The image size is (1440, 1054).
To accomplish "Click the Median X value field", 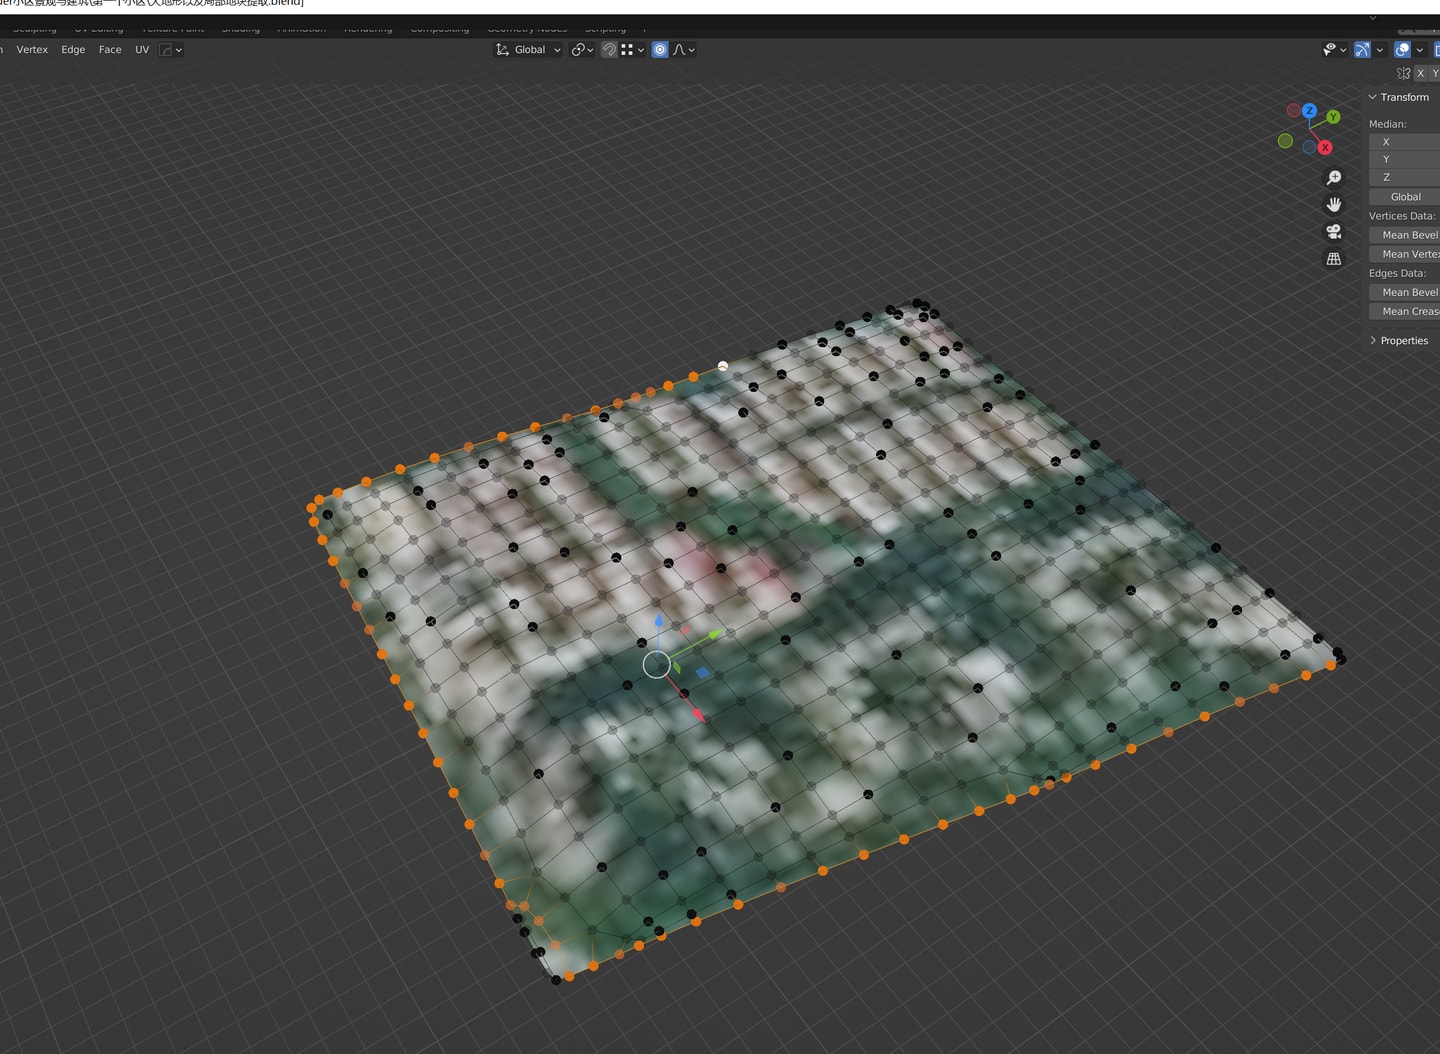I will (x=1404, y=142).
